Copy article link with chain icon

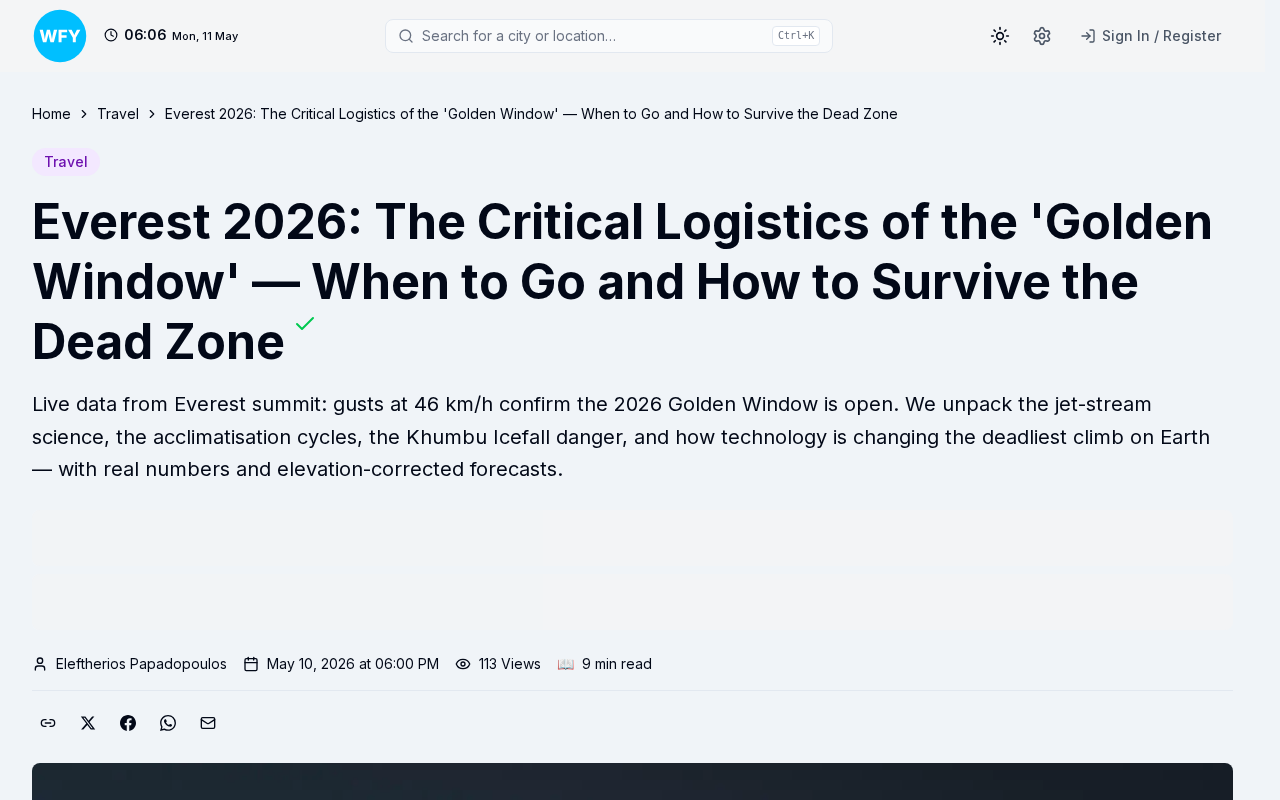point(48,723)
